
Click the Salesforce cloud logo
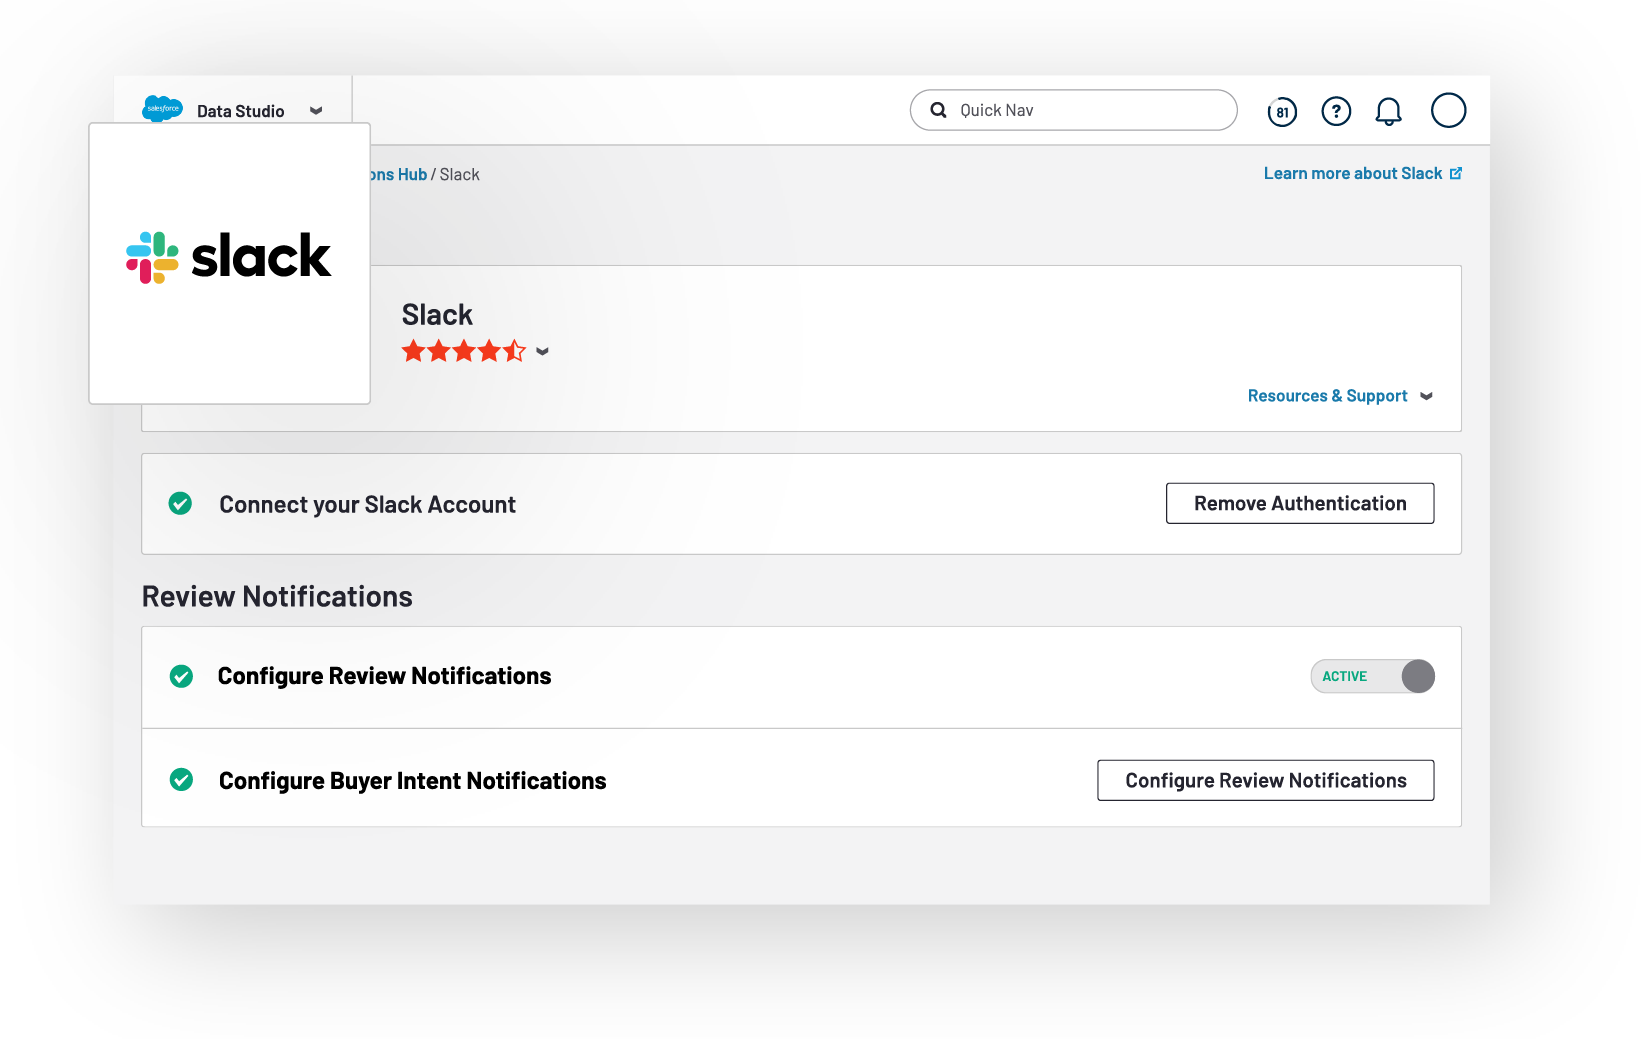[162, 109]
